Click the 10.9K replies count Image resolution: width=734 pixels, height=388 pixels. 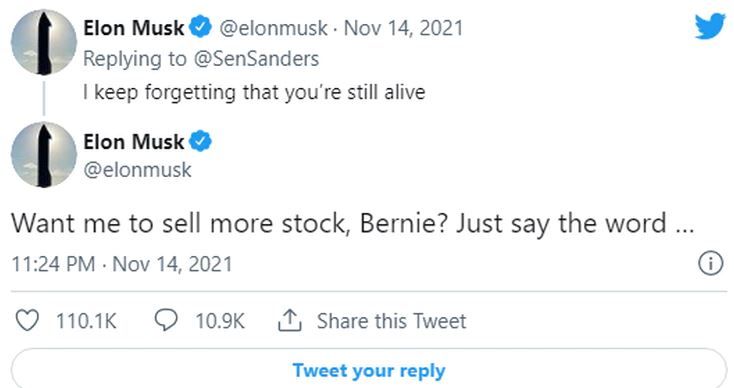point(220,321)
